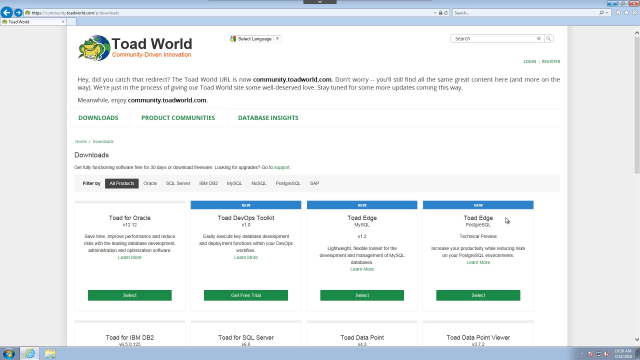Click the browser Back arrow button
This screenshot has width=640, height=360.
(7, 13)
